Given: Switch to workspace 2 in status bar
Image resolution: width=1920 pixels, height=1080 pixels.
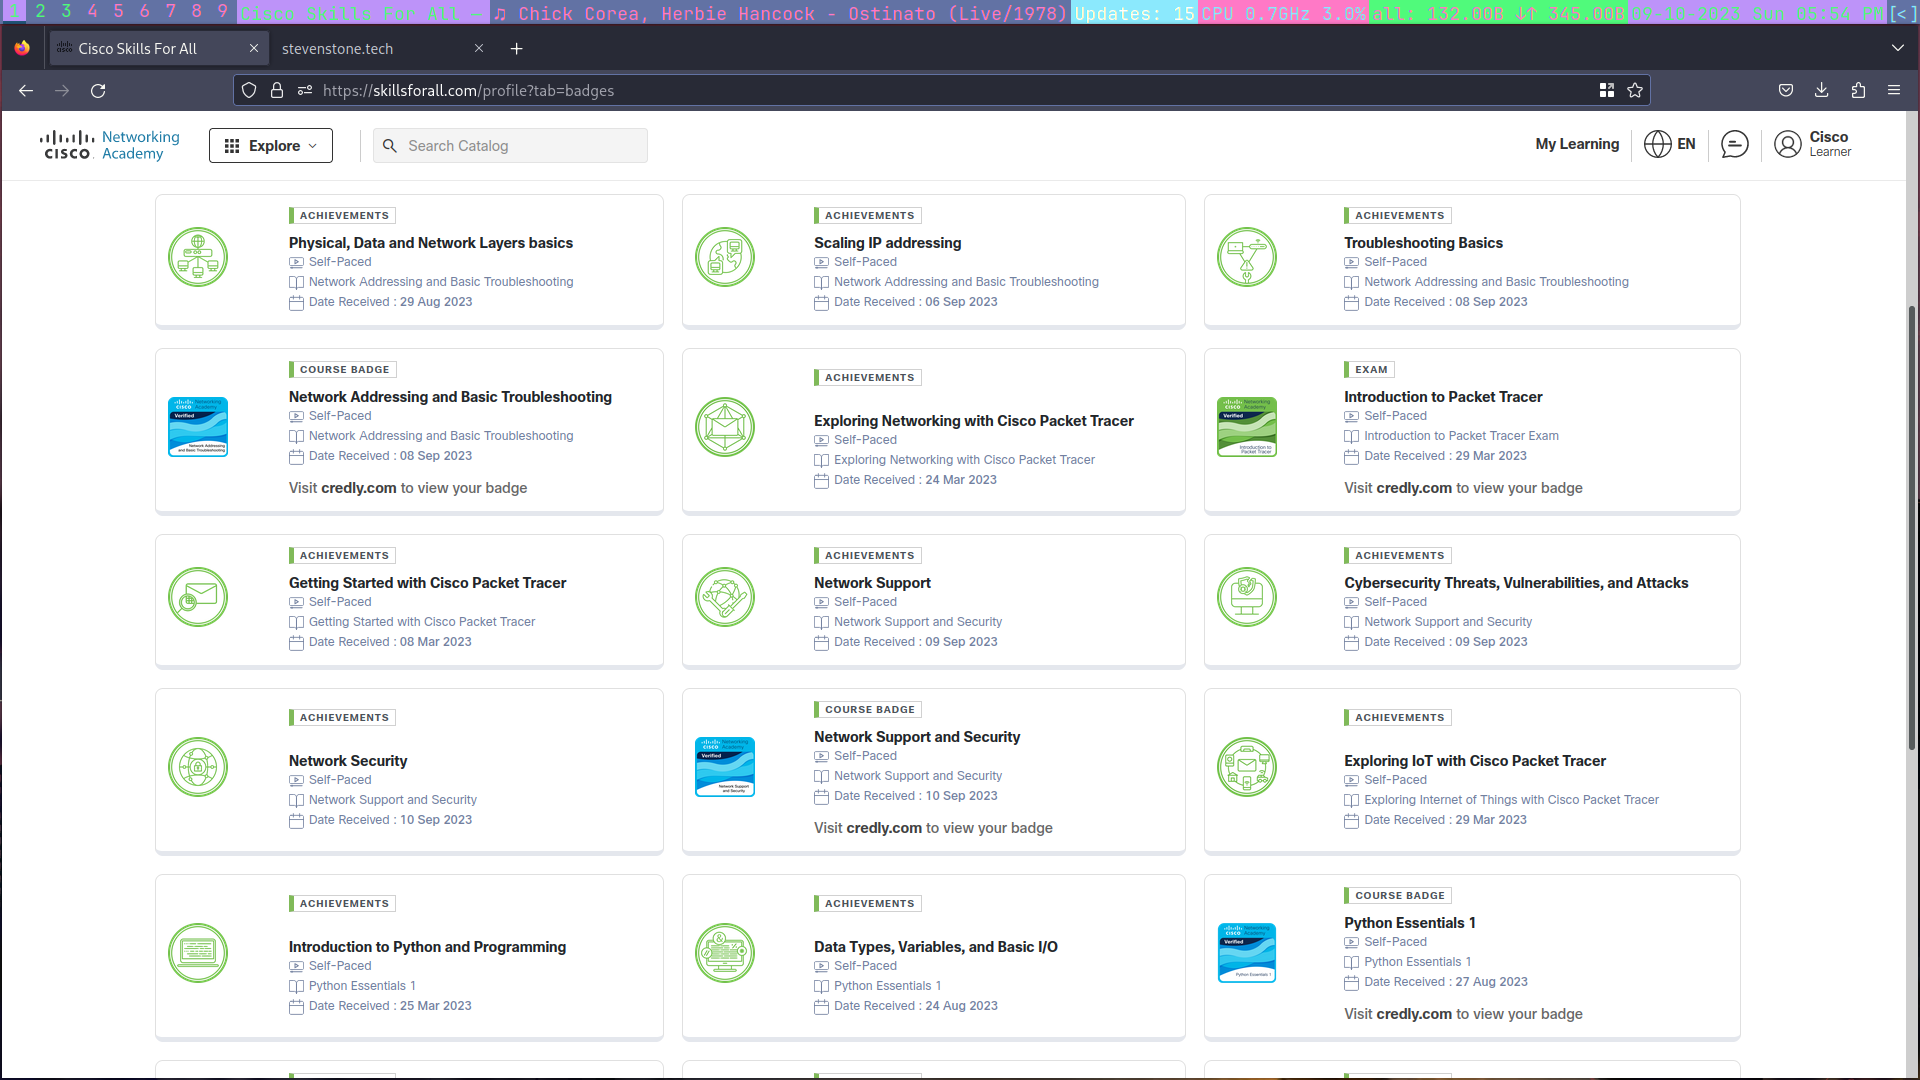Looking at the screenshot, I should tap(40, 12).
